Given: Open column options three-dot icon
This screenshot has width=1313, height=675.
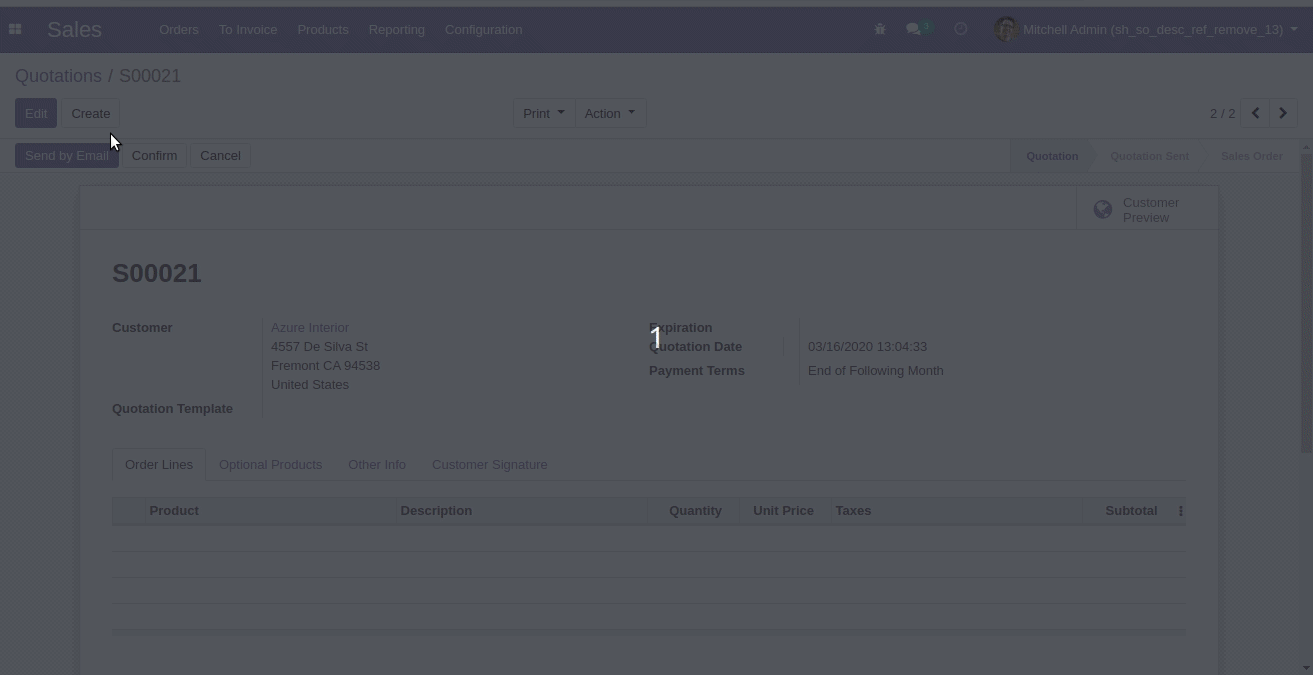Looking at the screenshot, I should pyautogui.click(x=1180, y=511).
